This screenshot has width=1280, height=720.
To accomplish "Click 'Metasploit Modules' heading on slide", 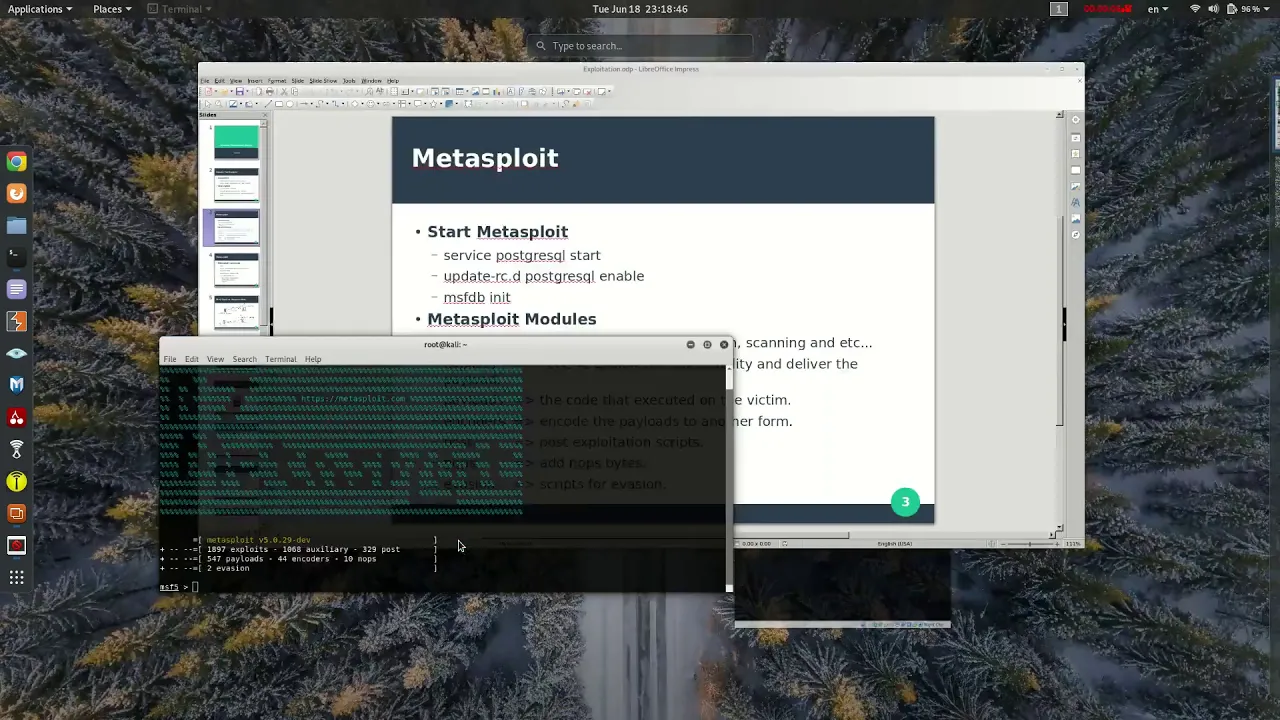I will 512,319.
